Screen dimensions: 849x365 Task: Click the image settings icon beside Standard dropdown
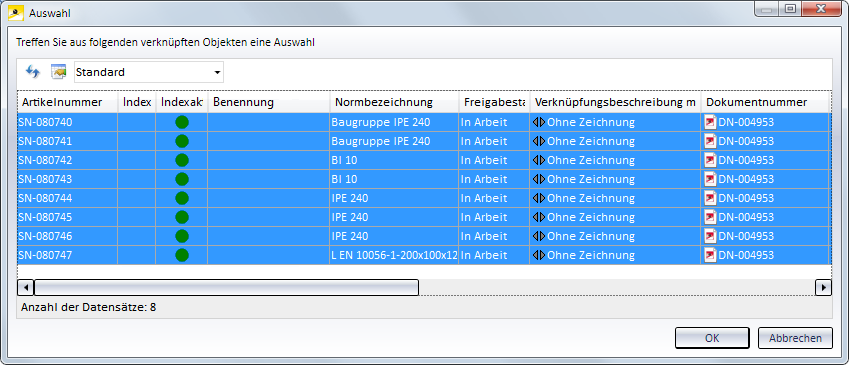[58, 71]
